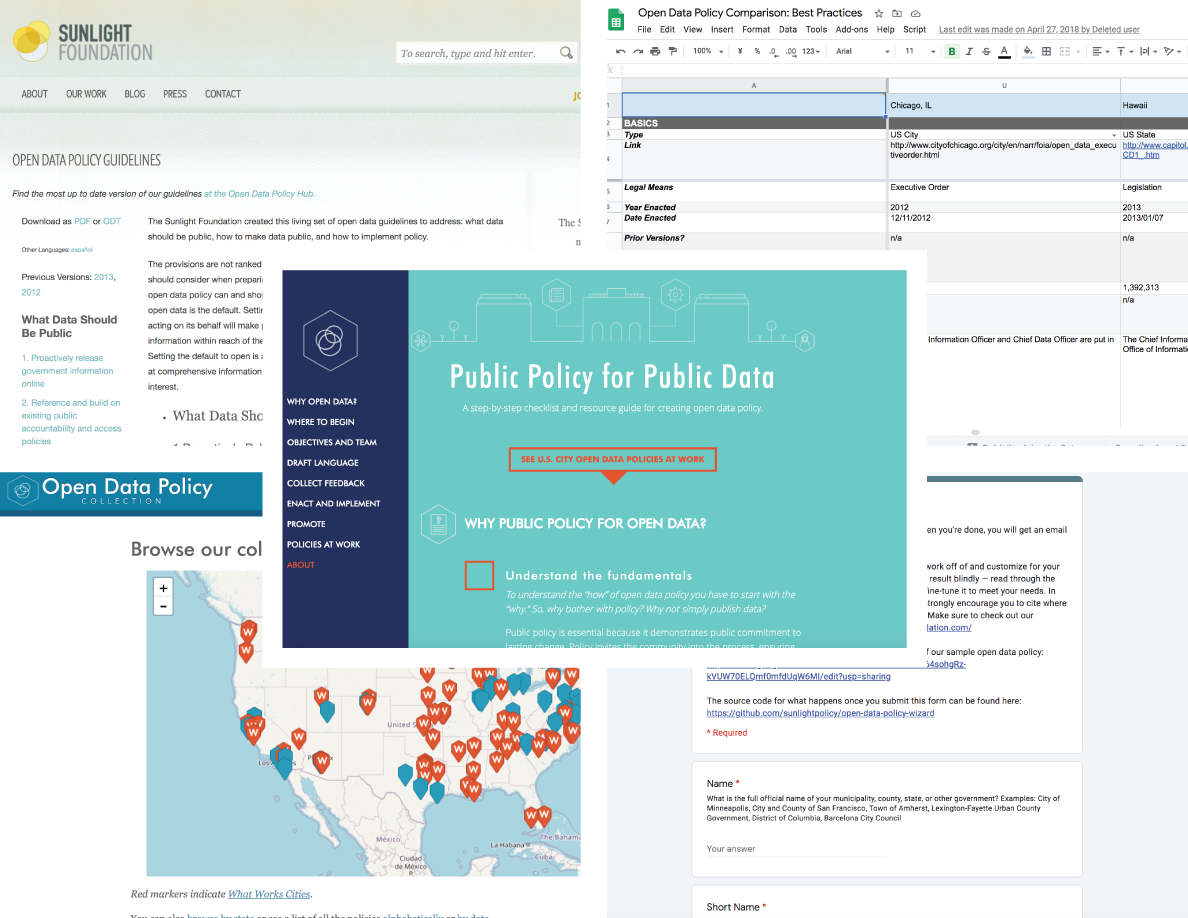Open the Insert menu in Sheets
The image size is (1188, 918).
(x=722, y=30)
